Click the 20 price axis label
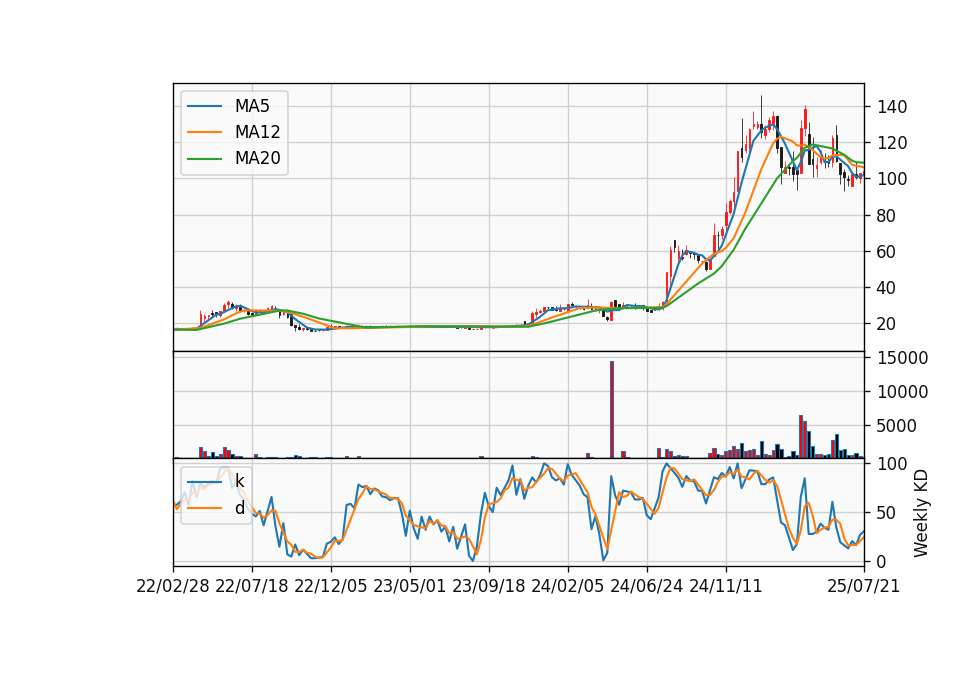The image size is (960, 690). tap(887, 324)
